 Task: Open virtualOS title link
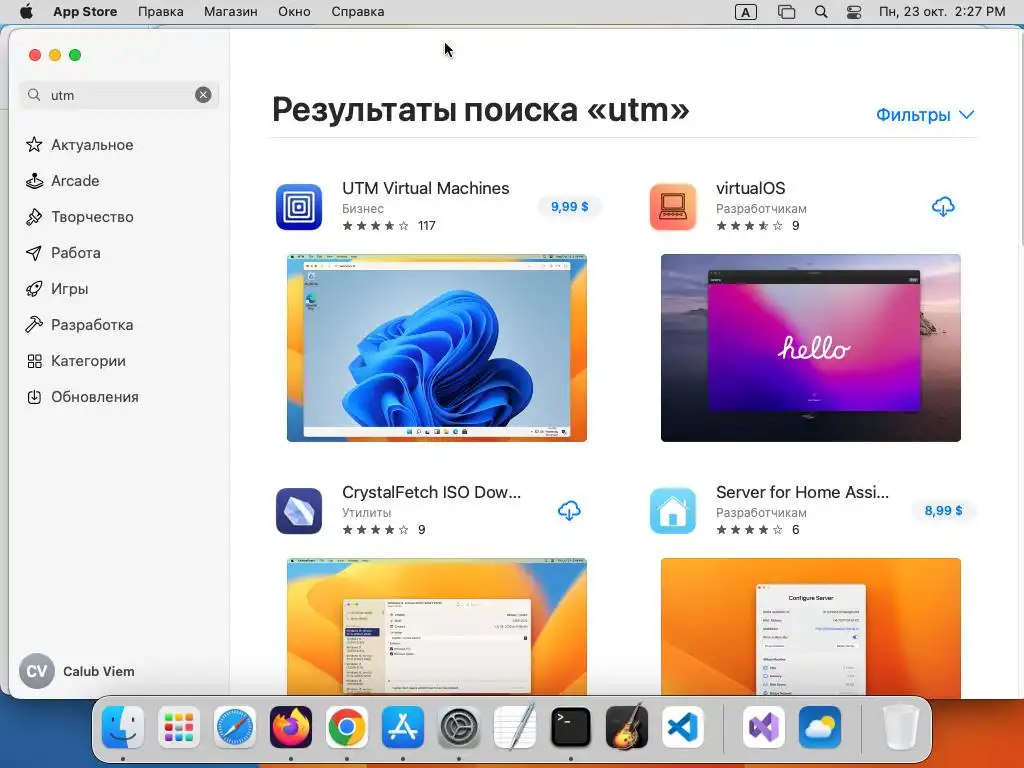pyautogui.click(x=750, y=188)
